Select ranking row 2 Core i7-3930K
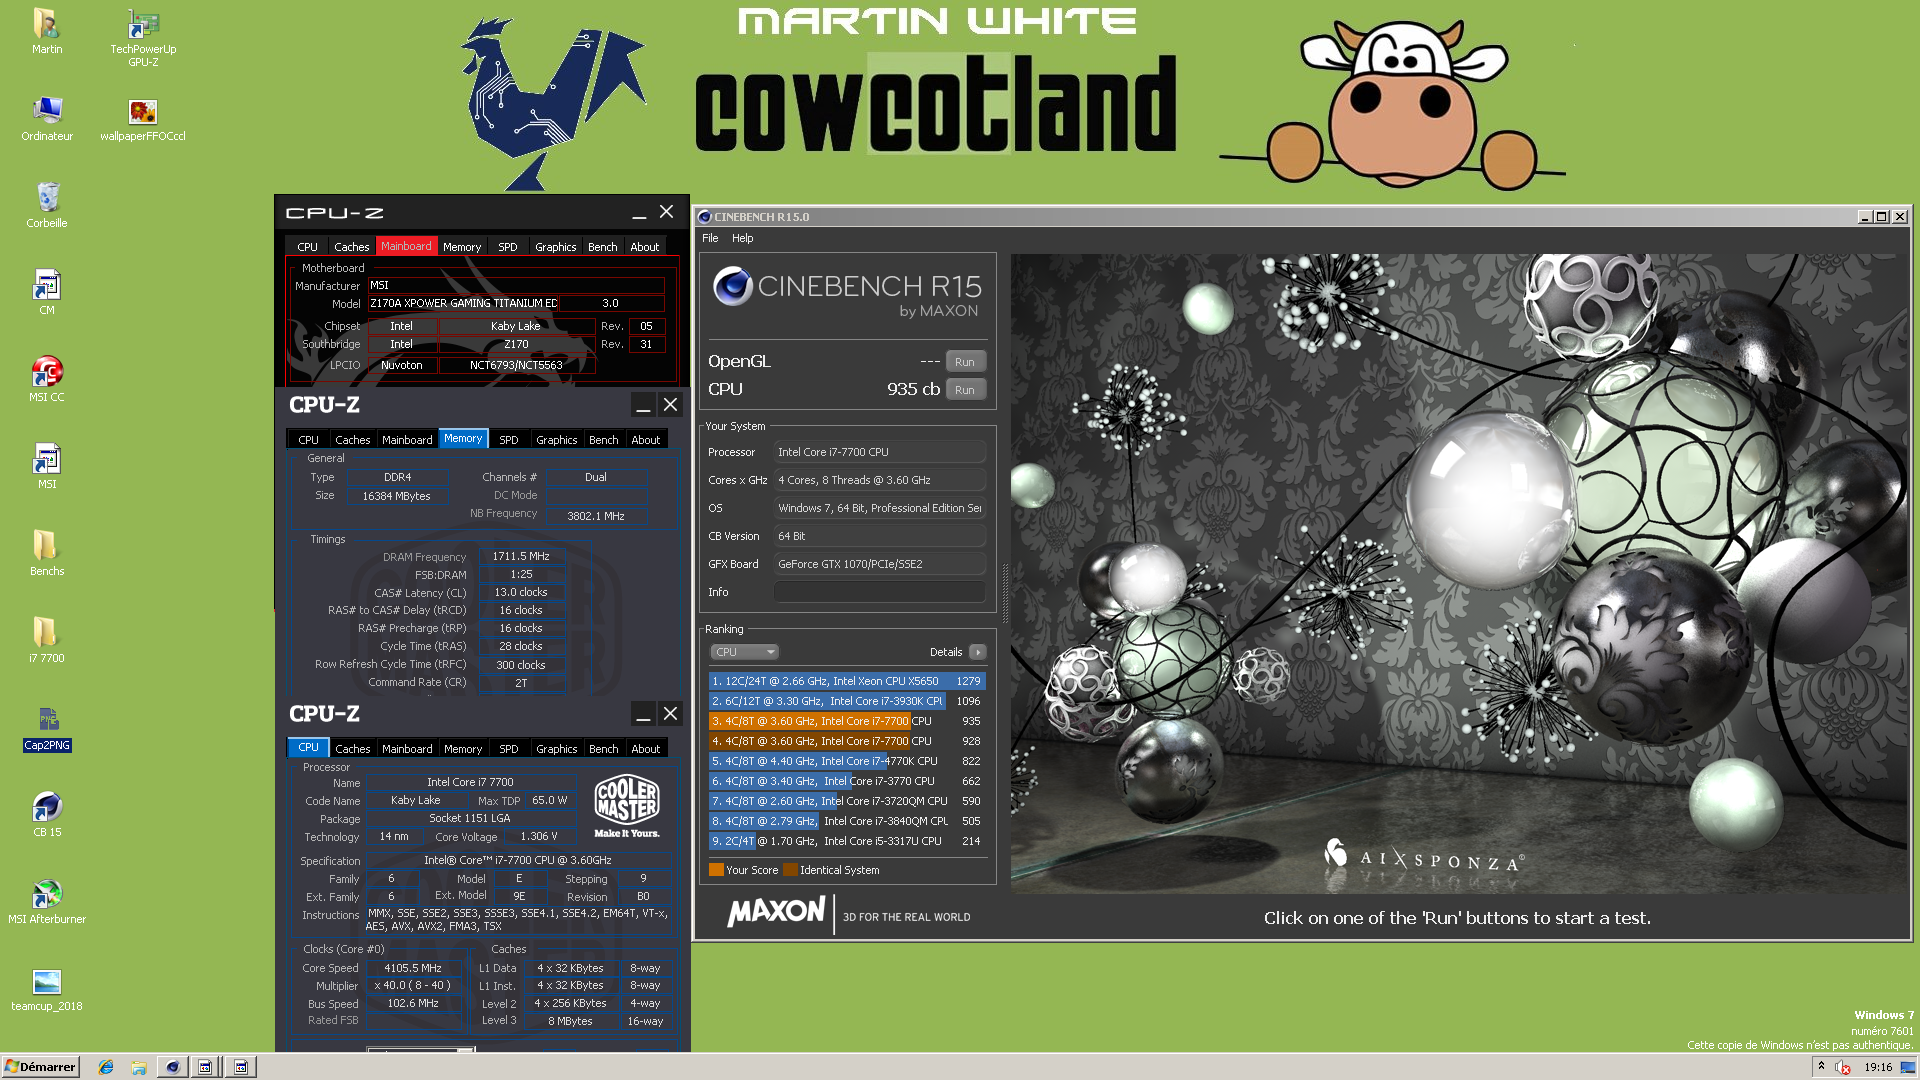 (x=847, y=701)
